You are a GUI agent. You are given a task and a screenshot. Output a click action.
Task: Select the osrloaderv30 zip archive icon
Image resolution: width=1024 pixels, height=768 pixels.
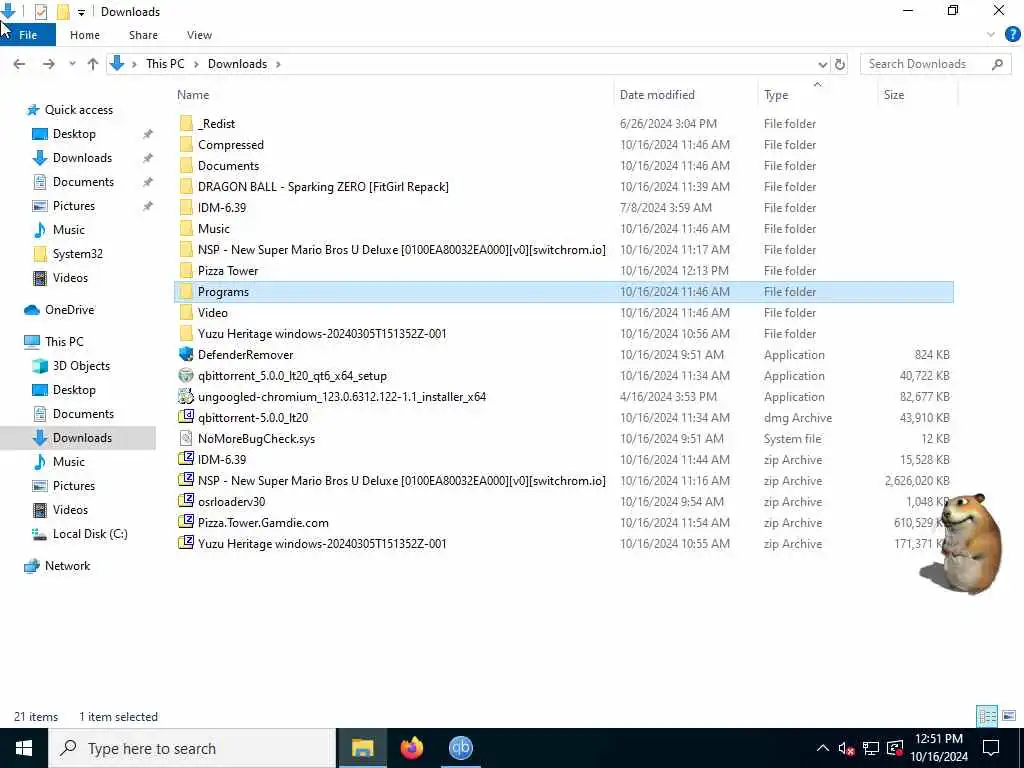(x=186, y=502)
